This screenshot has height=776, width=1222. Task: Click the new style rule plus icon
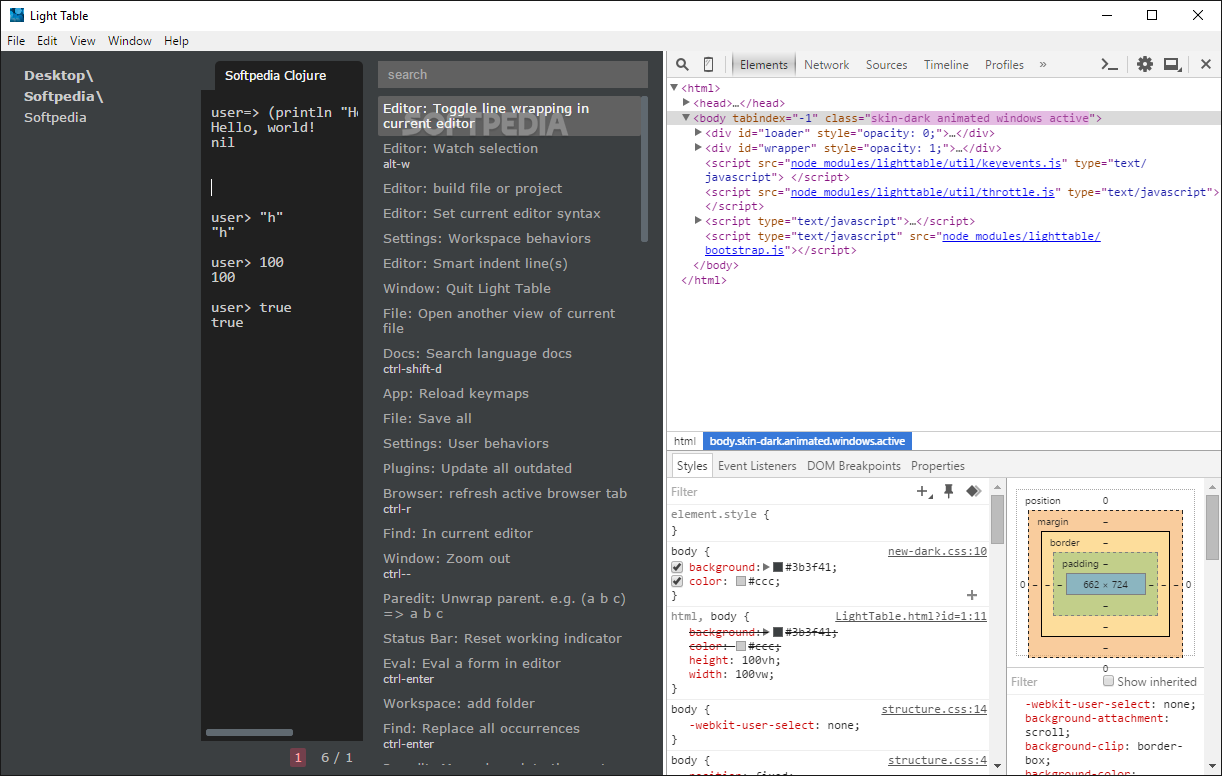(924, 491)
